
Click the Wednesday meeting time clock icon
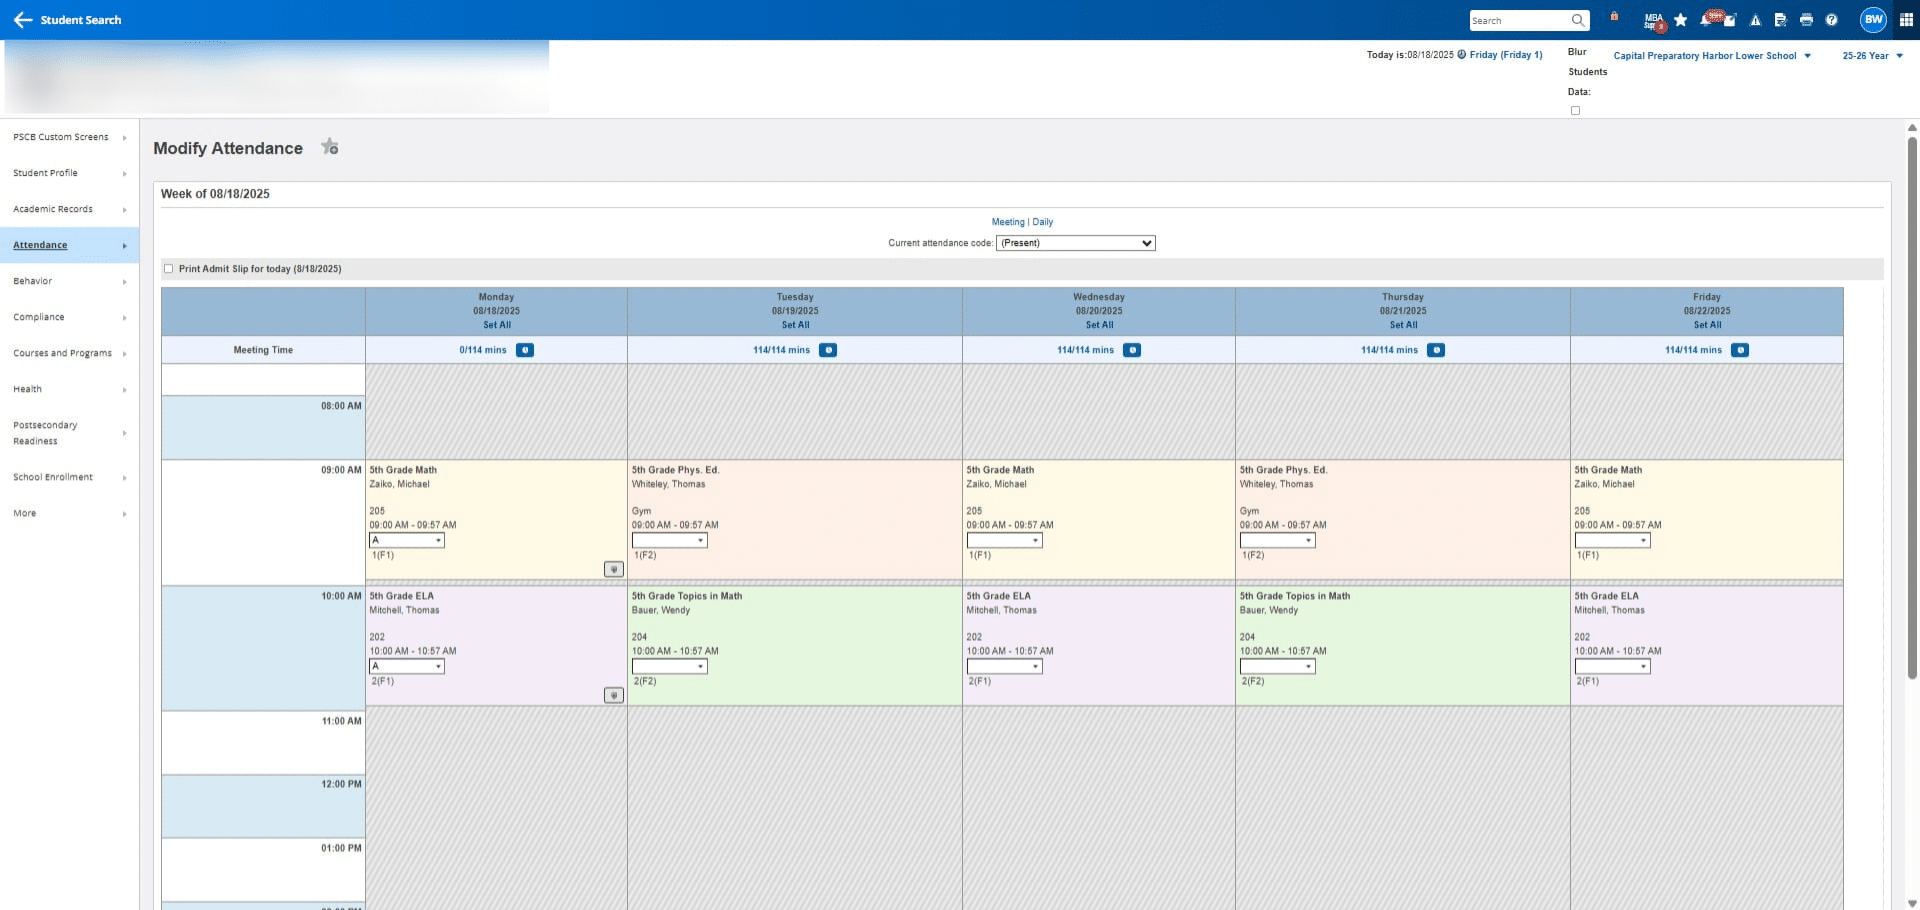click(x=1132, y=350)
